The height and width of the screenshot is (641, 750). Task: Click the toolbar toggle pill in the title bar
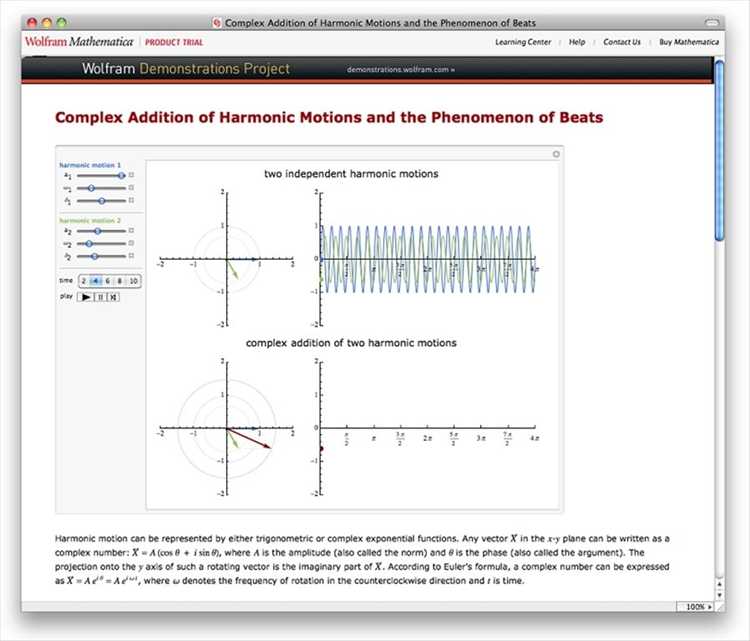712,22
